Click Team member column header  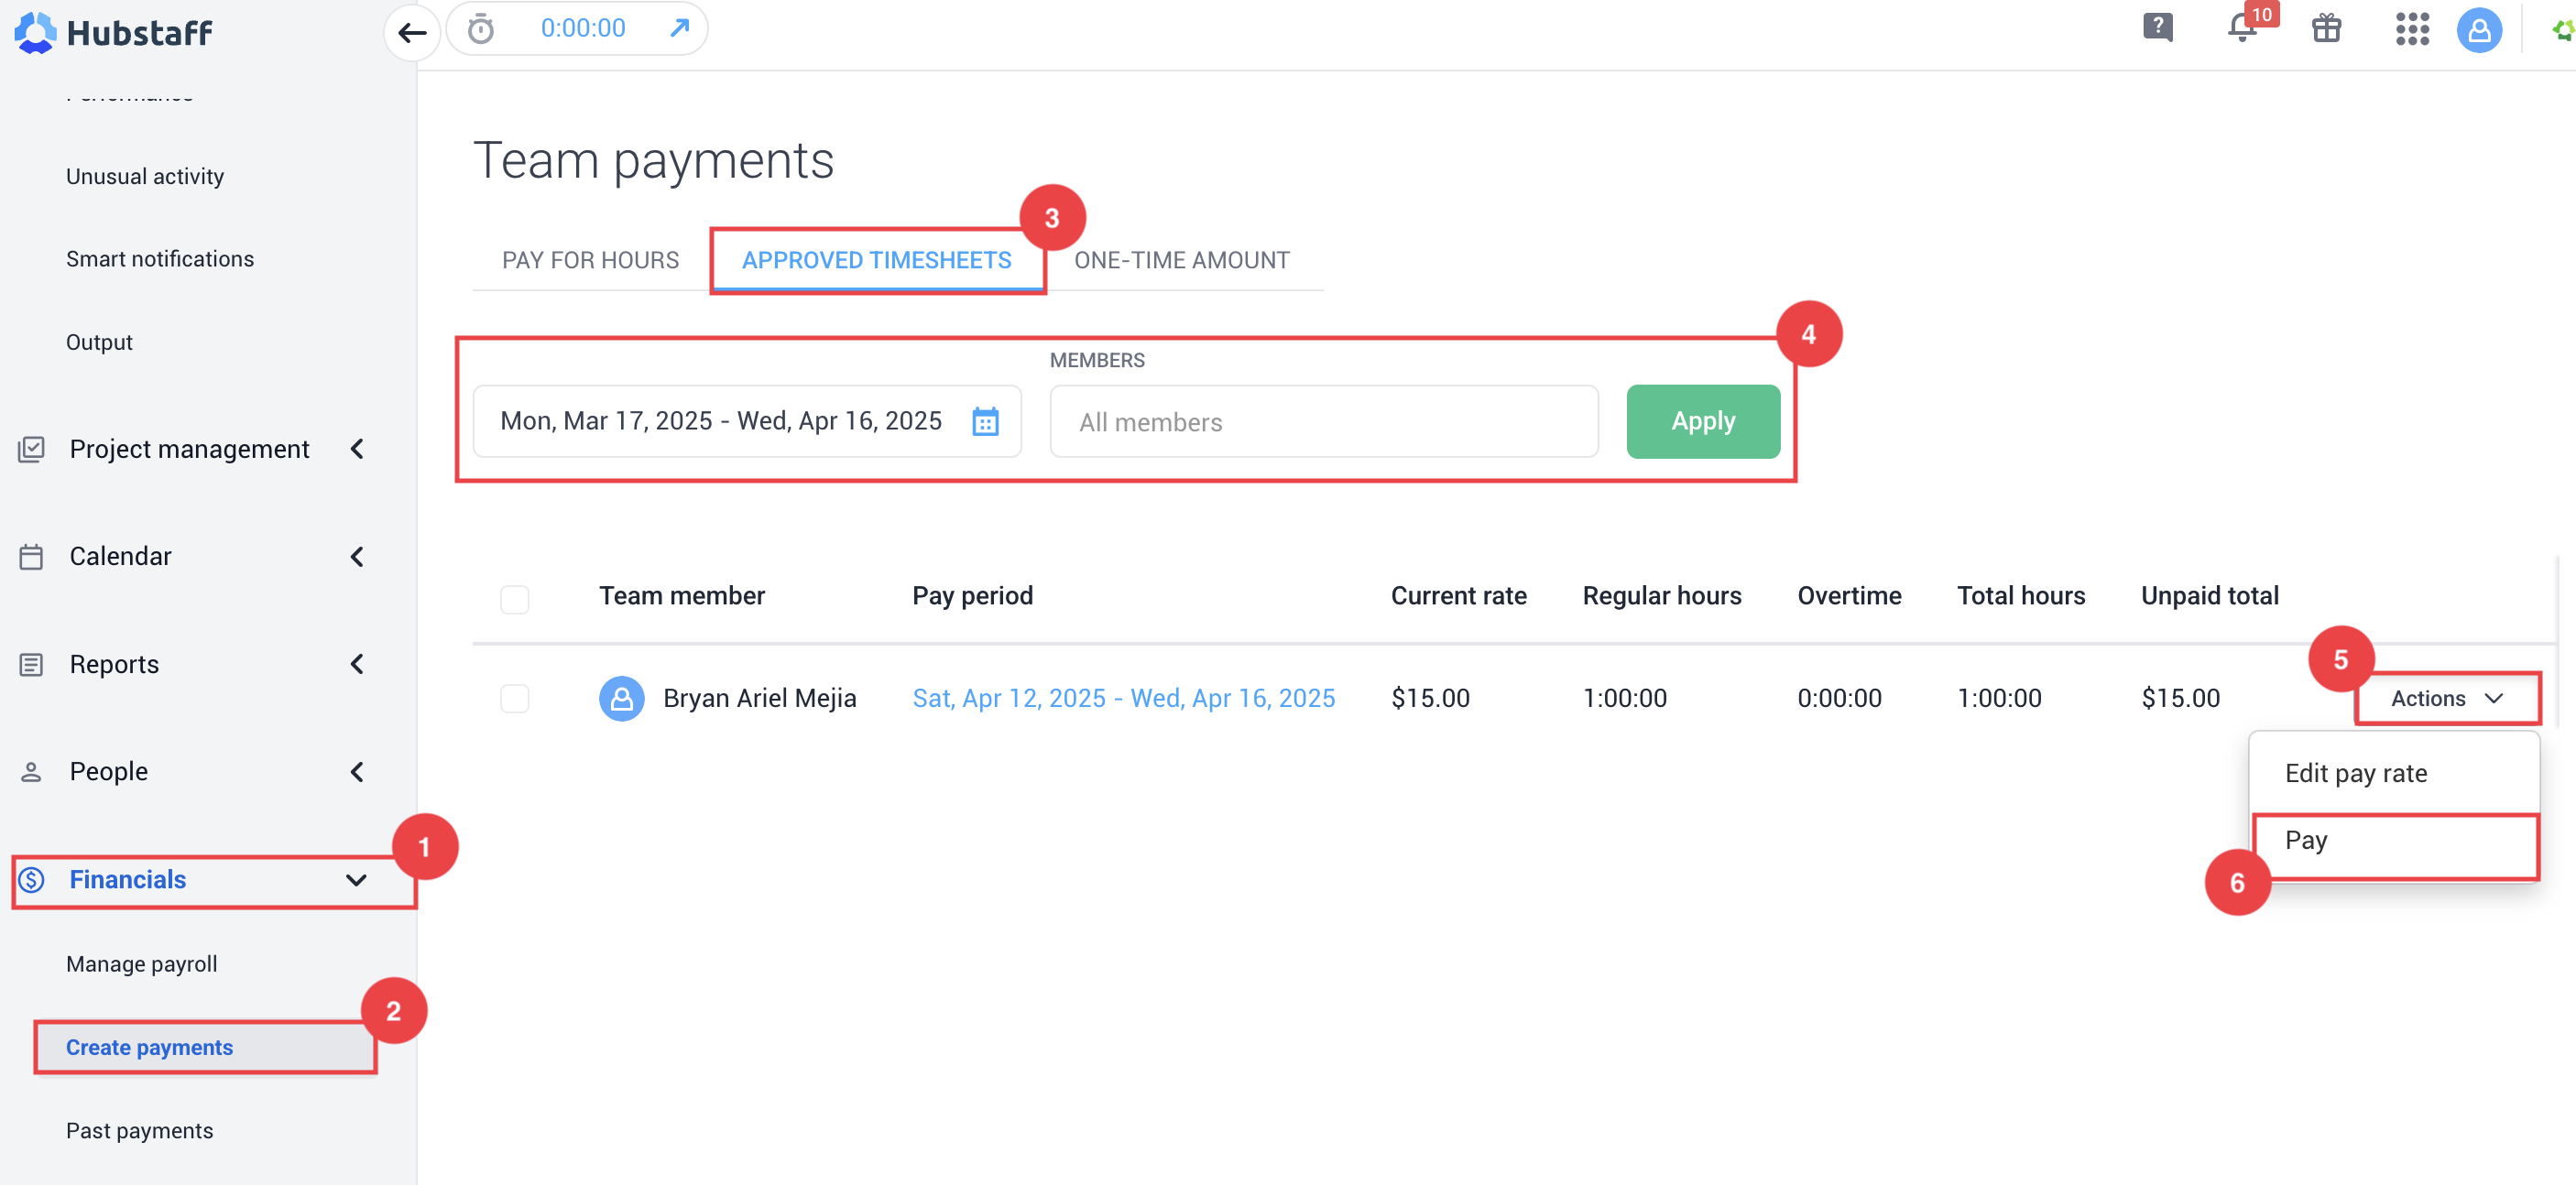click(x=682, y=596)
